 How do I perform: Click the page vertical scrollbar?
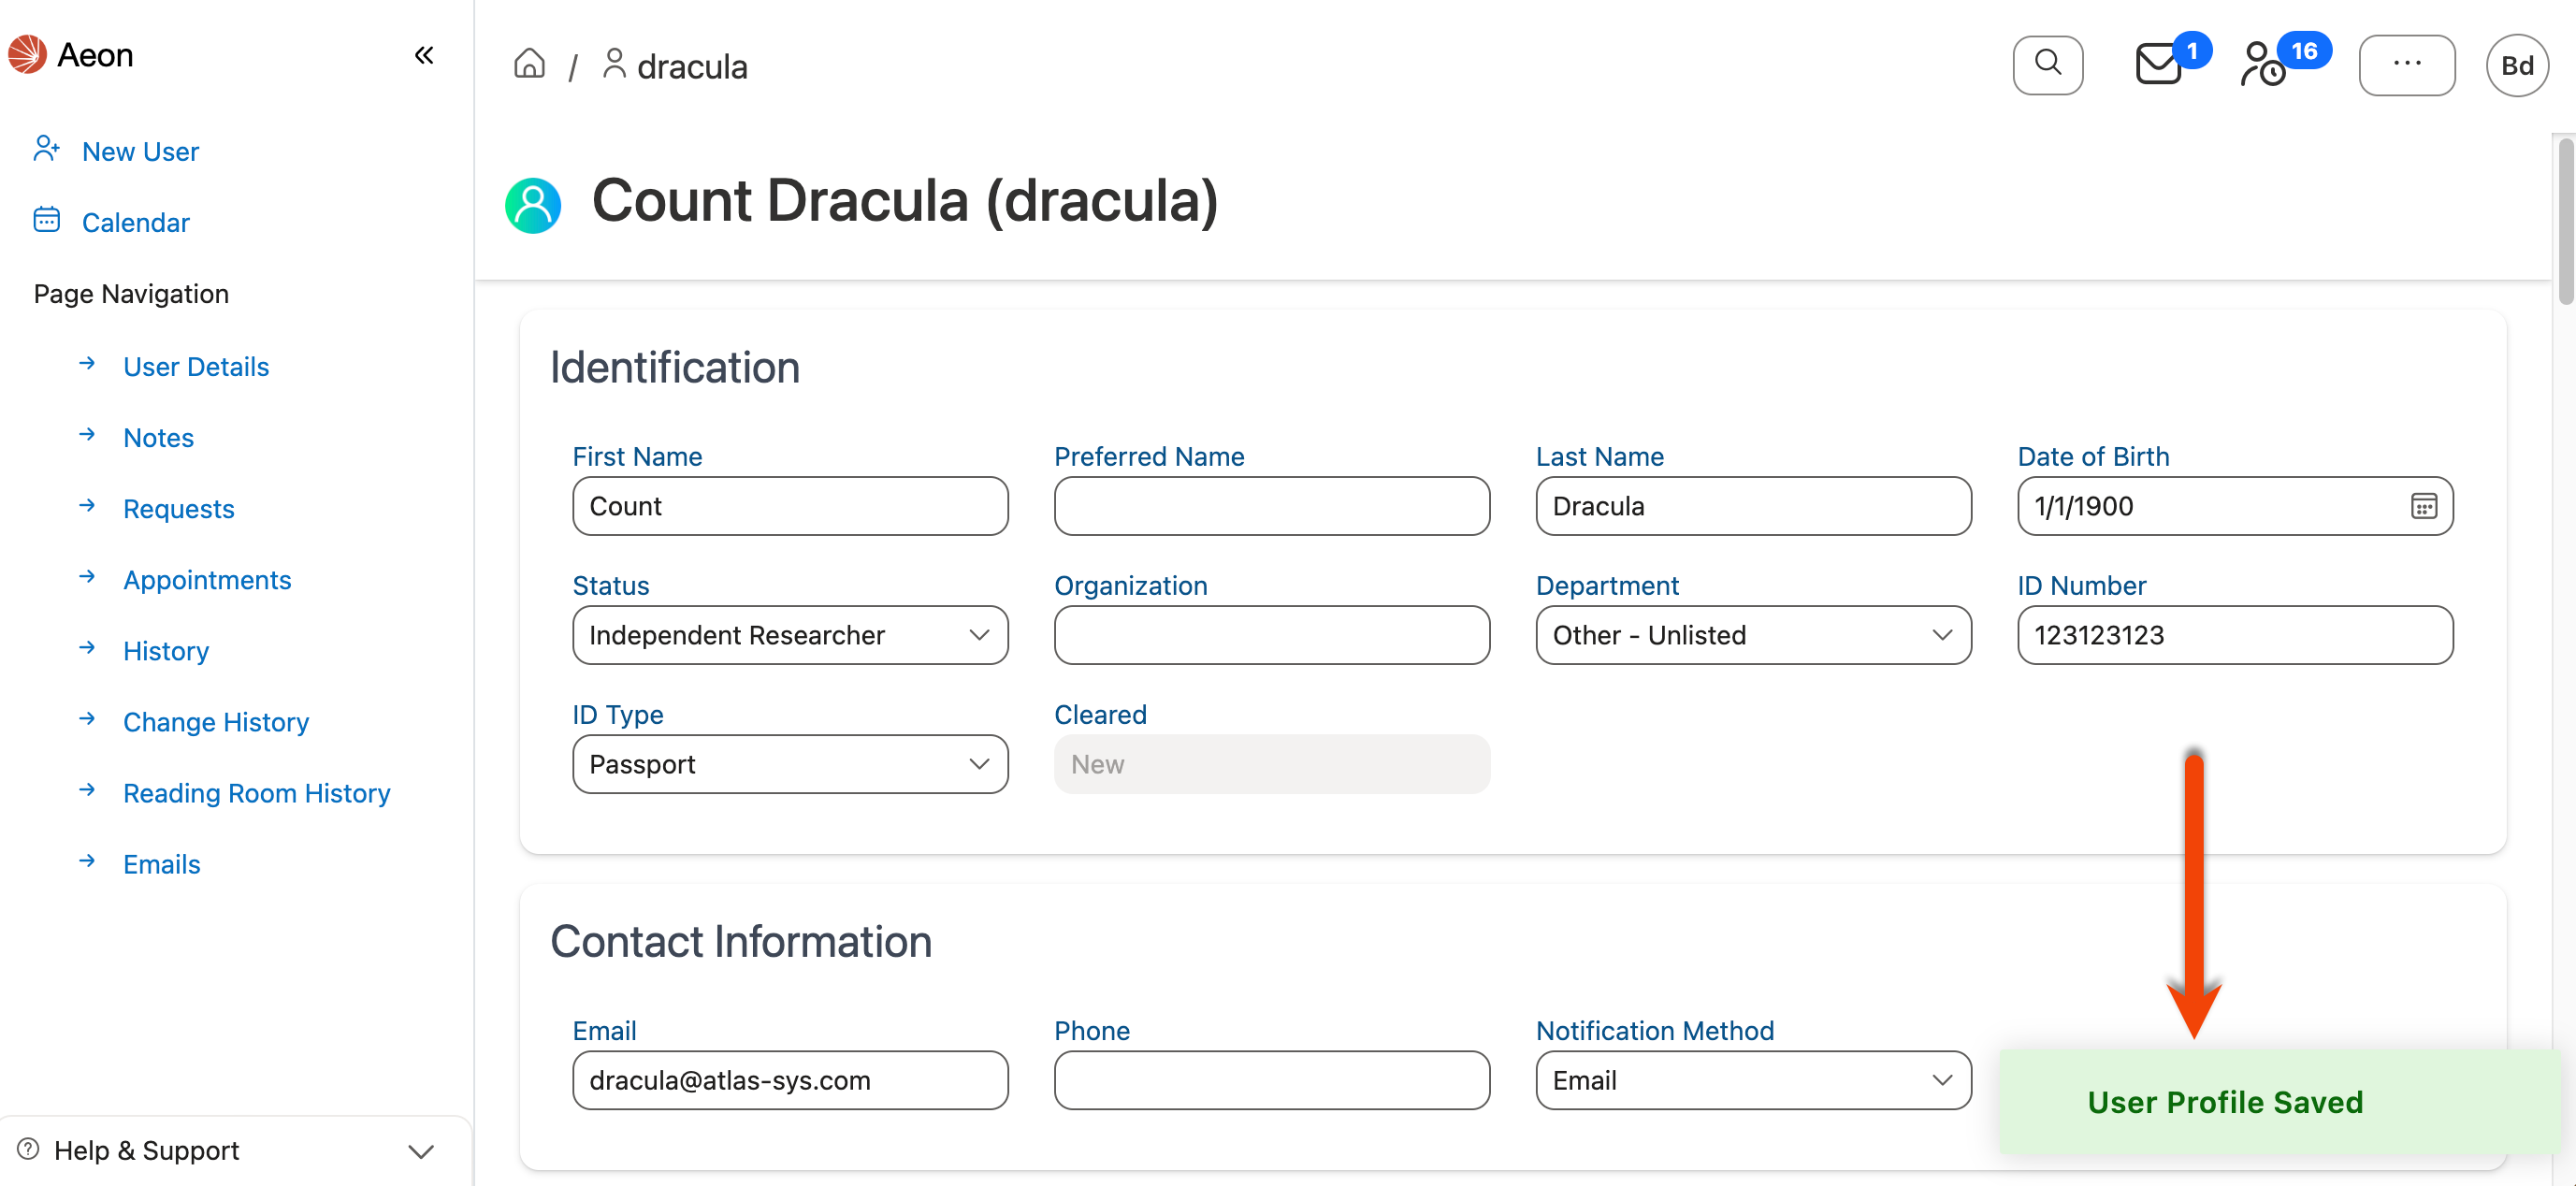point(2565,220)
